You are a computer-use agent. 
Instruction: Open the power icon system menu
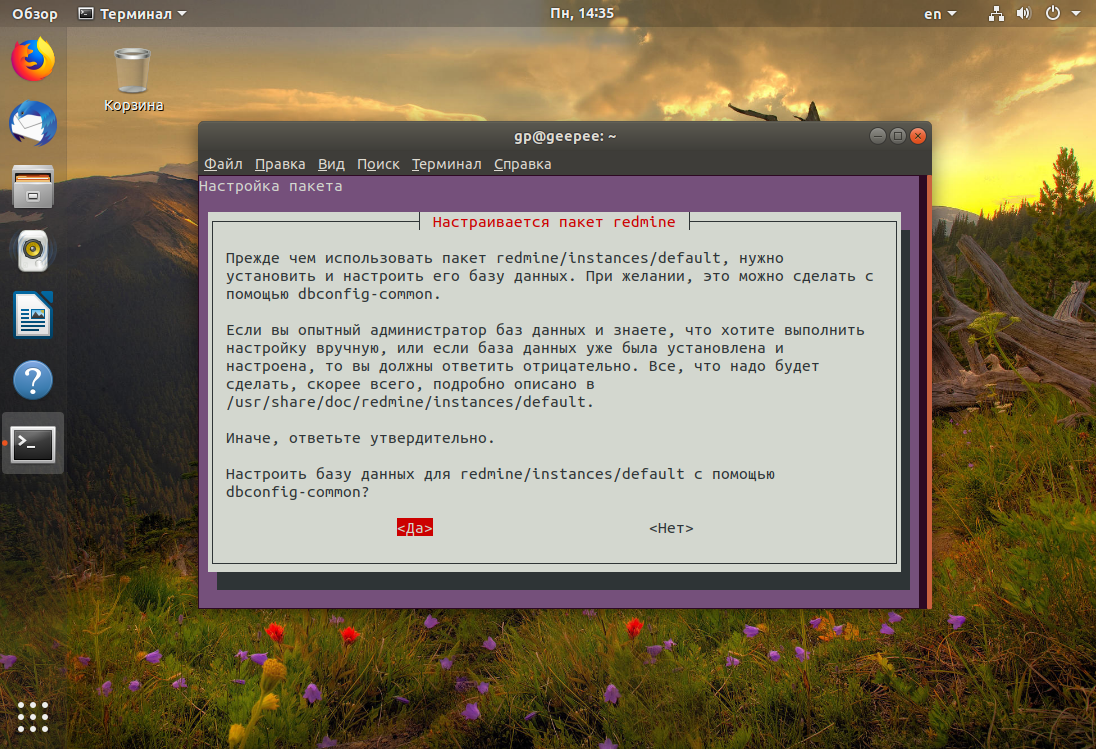pyautogui.click(x=1053, y=13)
